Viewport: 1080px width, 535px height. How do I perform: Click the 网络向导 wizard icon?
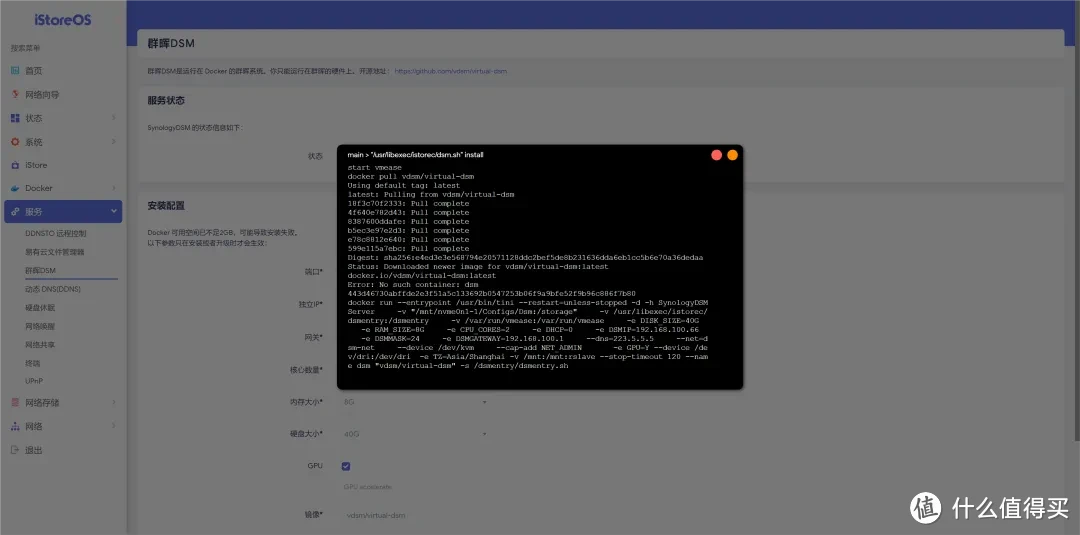(15, 94)
